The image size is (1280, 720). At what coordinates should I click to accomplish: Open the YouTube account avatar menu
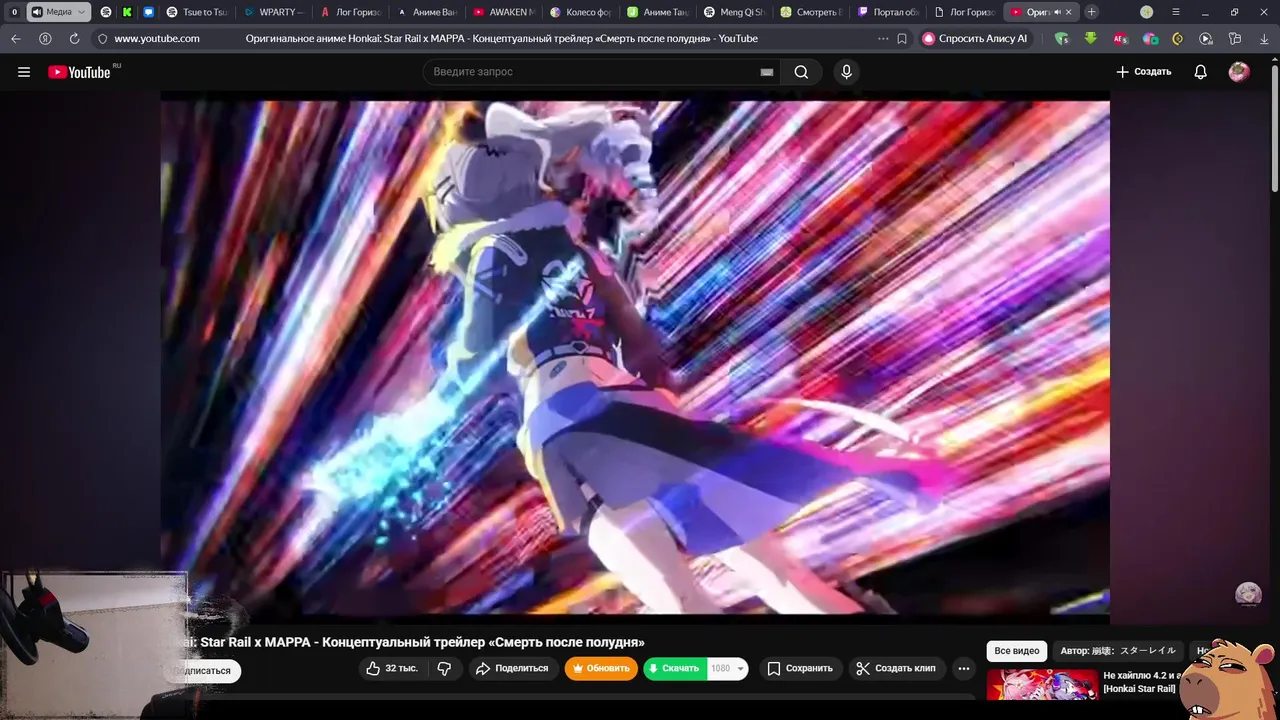(1239, 72)
